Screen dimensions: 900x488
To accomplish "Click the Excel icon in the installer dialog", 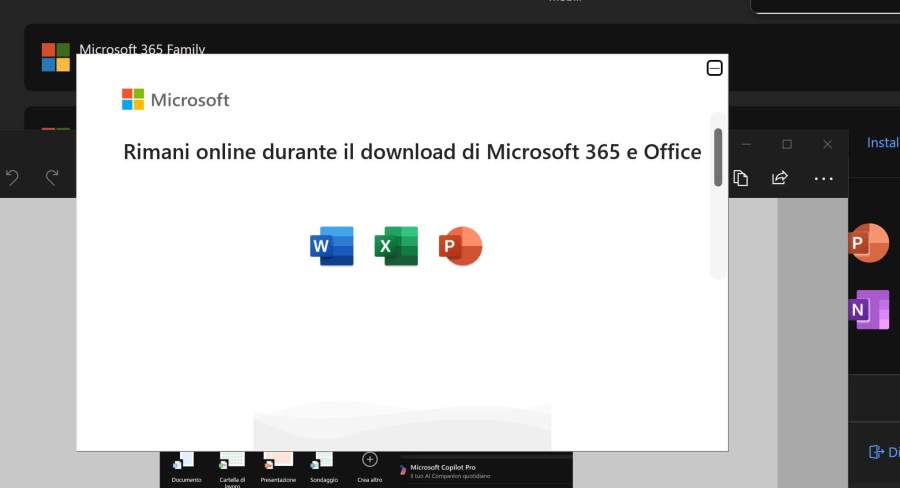I will tap(396, 245).
